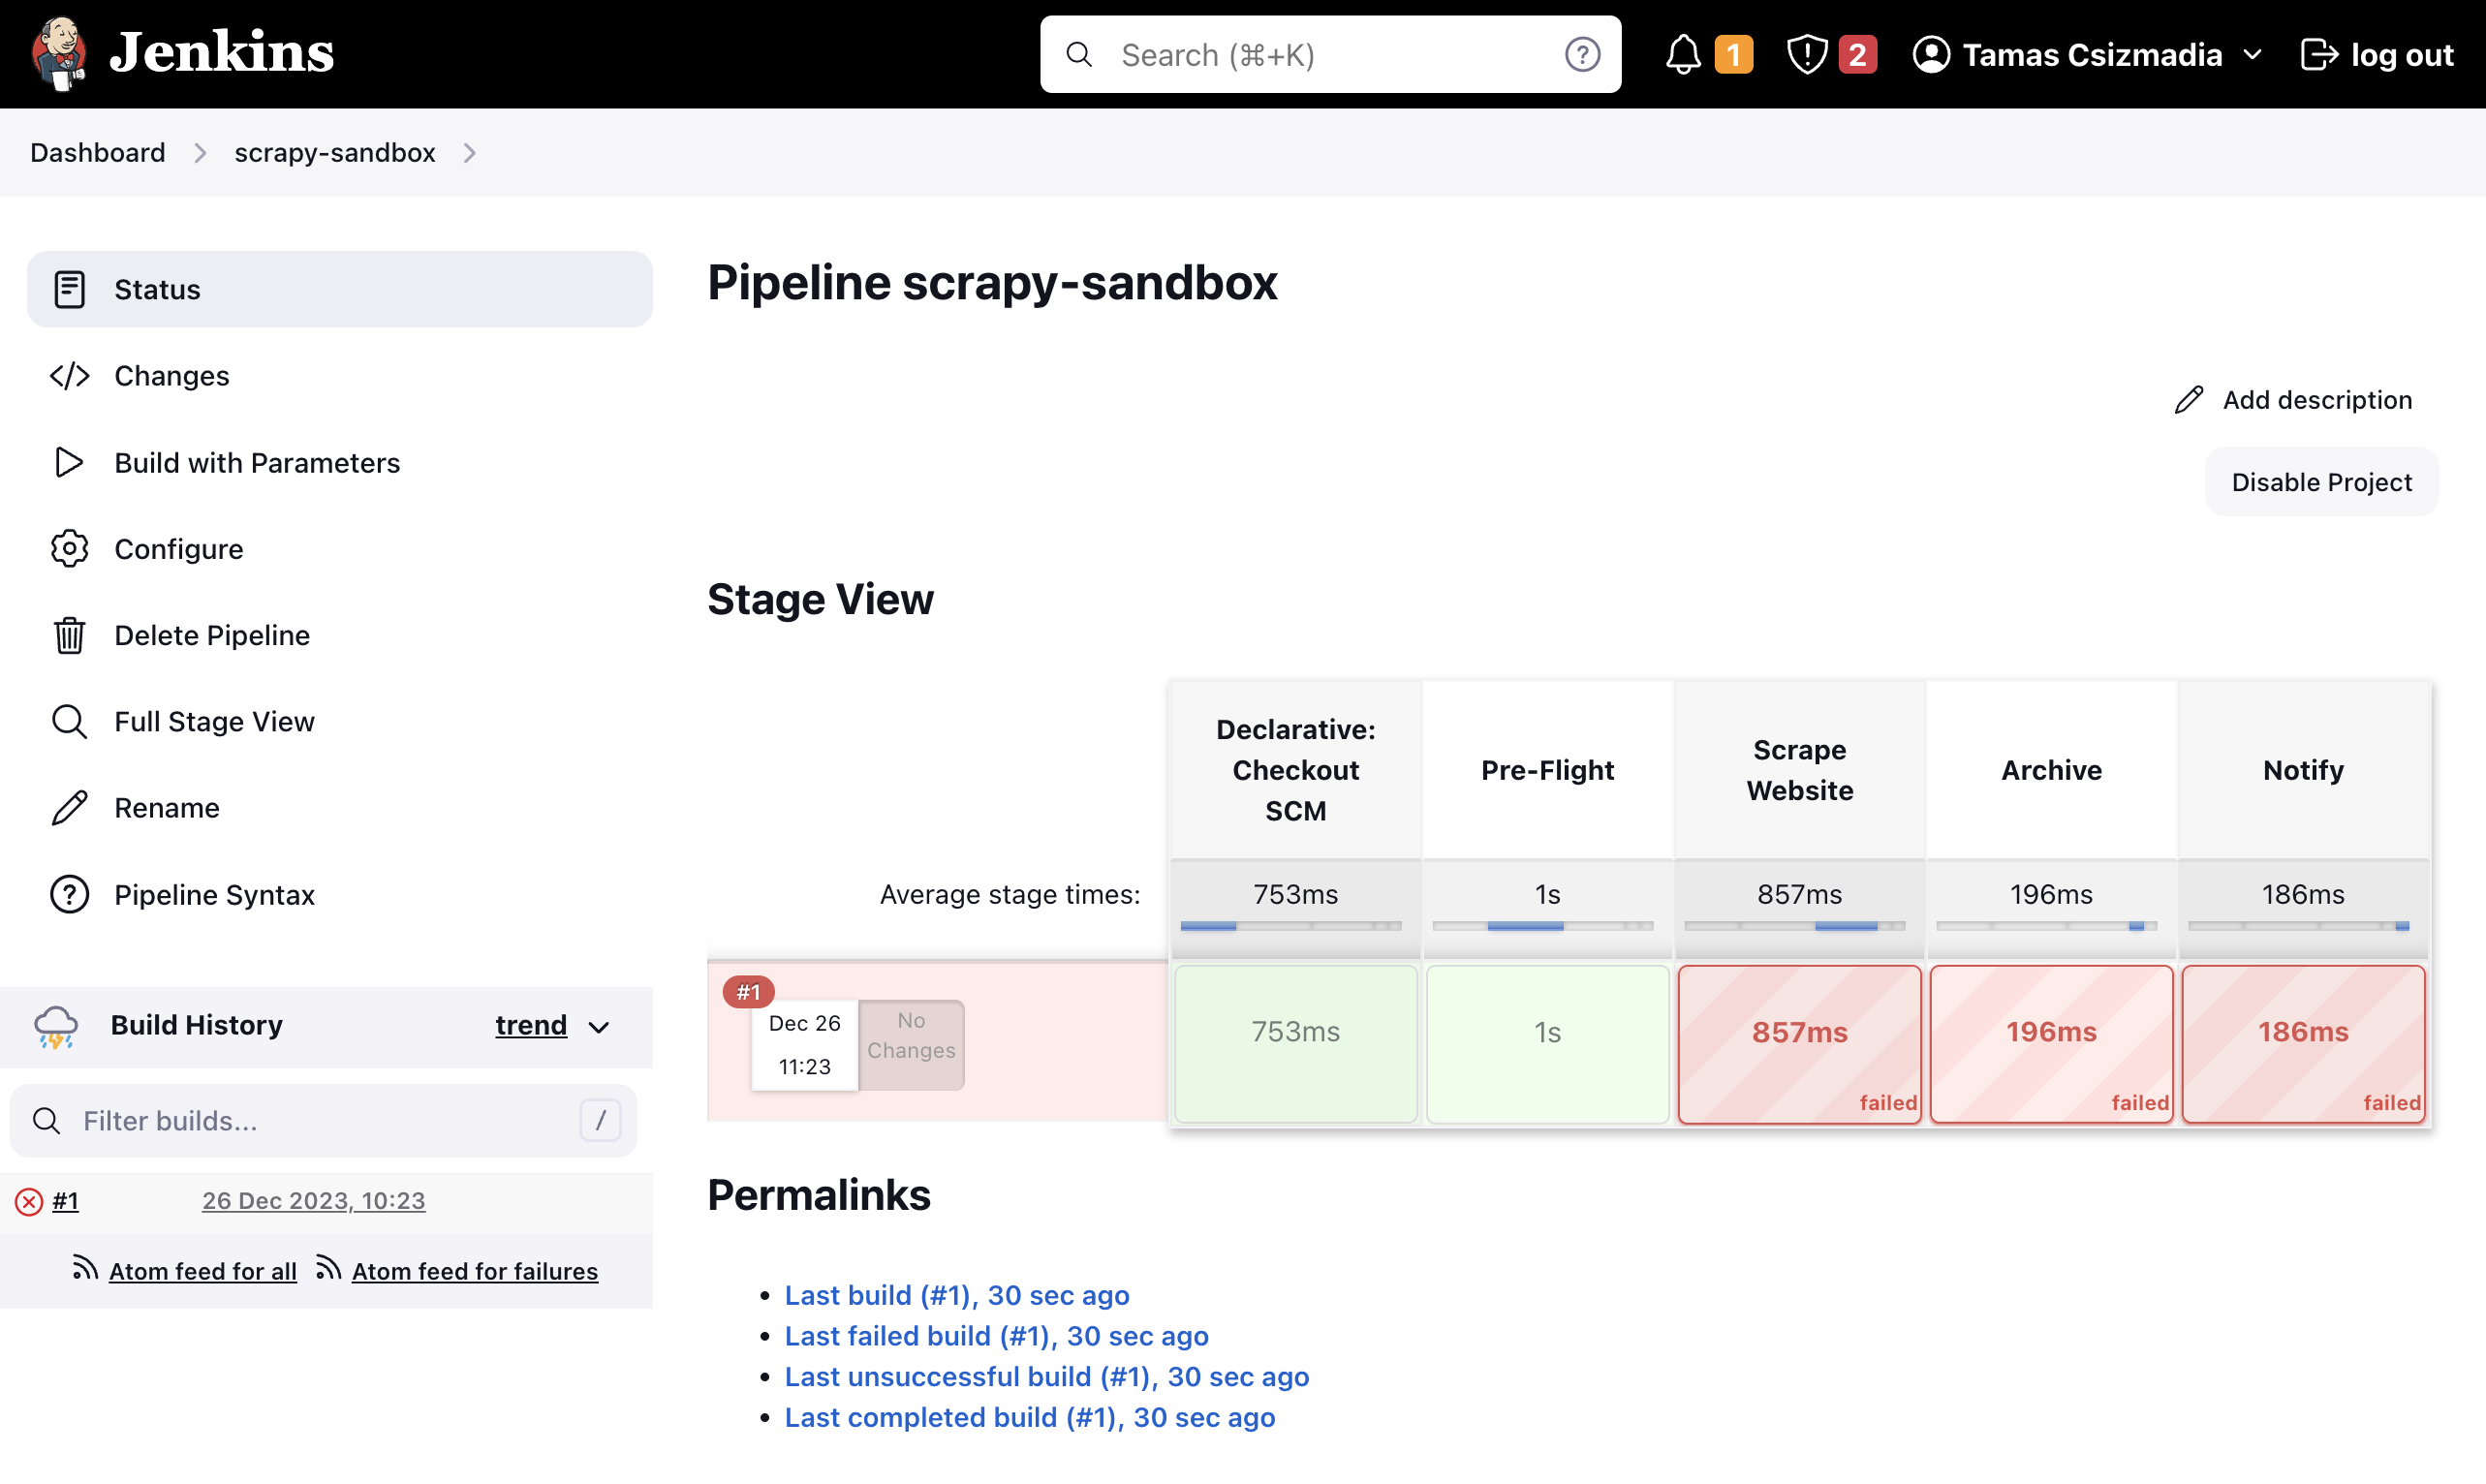
Task: Open the search help icon
Action: point(1581,55)
